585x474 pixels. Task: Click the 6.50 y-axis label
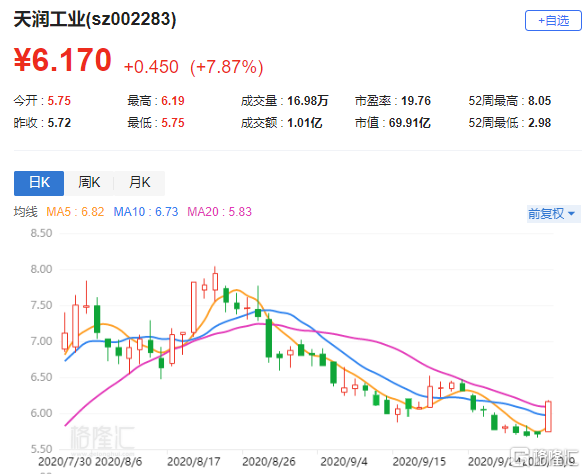pos(41,377)
